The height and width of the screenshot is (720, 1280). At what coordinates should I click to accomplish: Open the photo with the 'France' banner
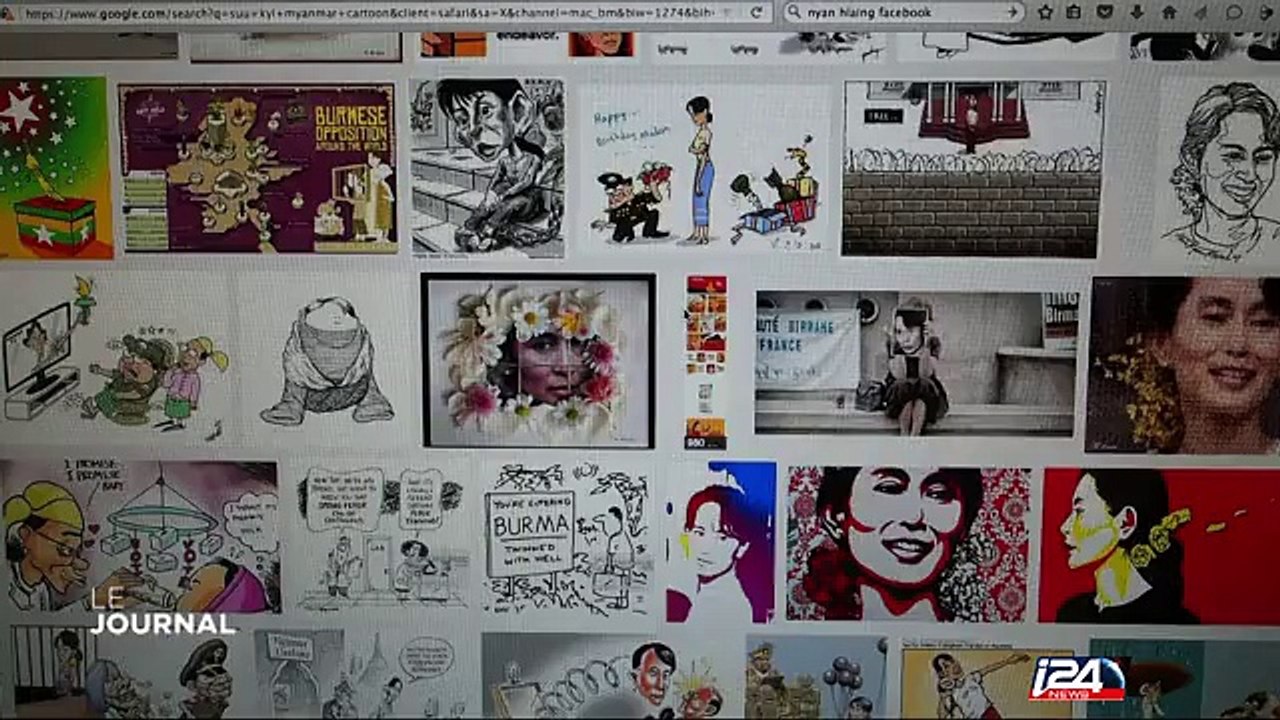(916, 362)
